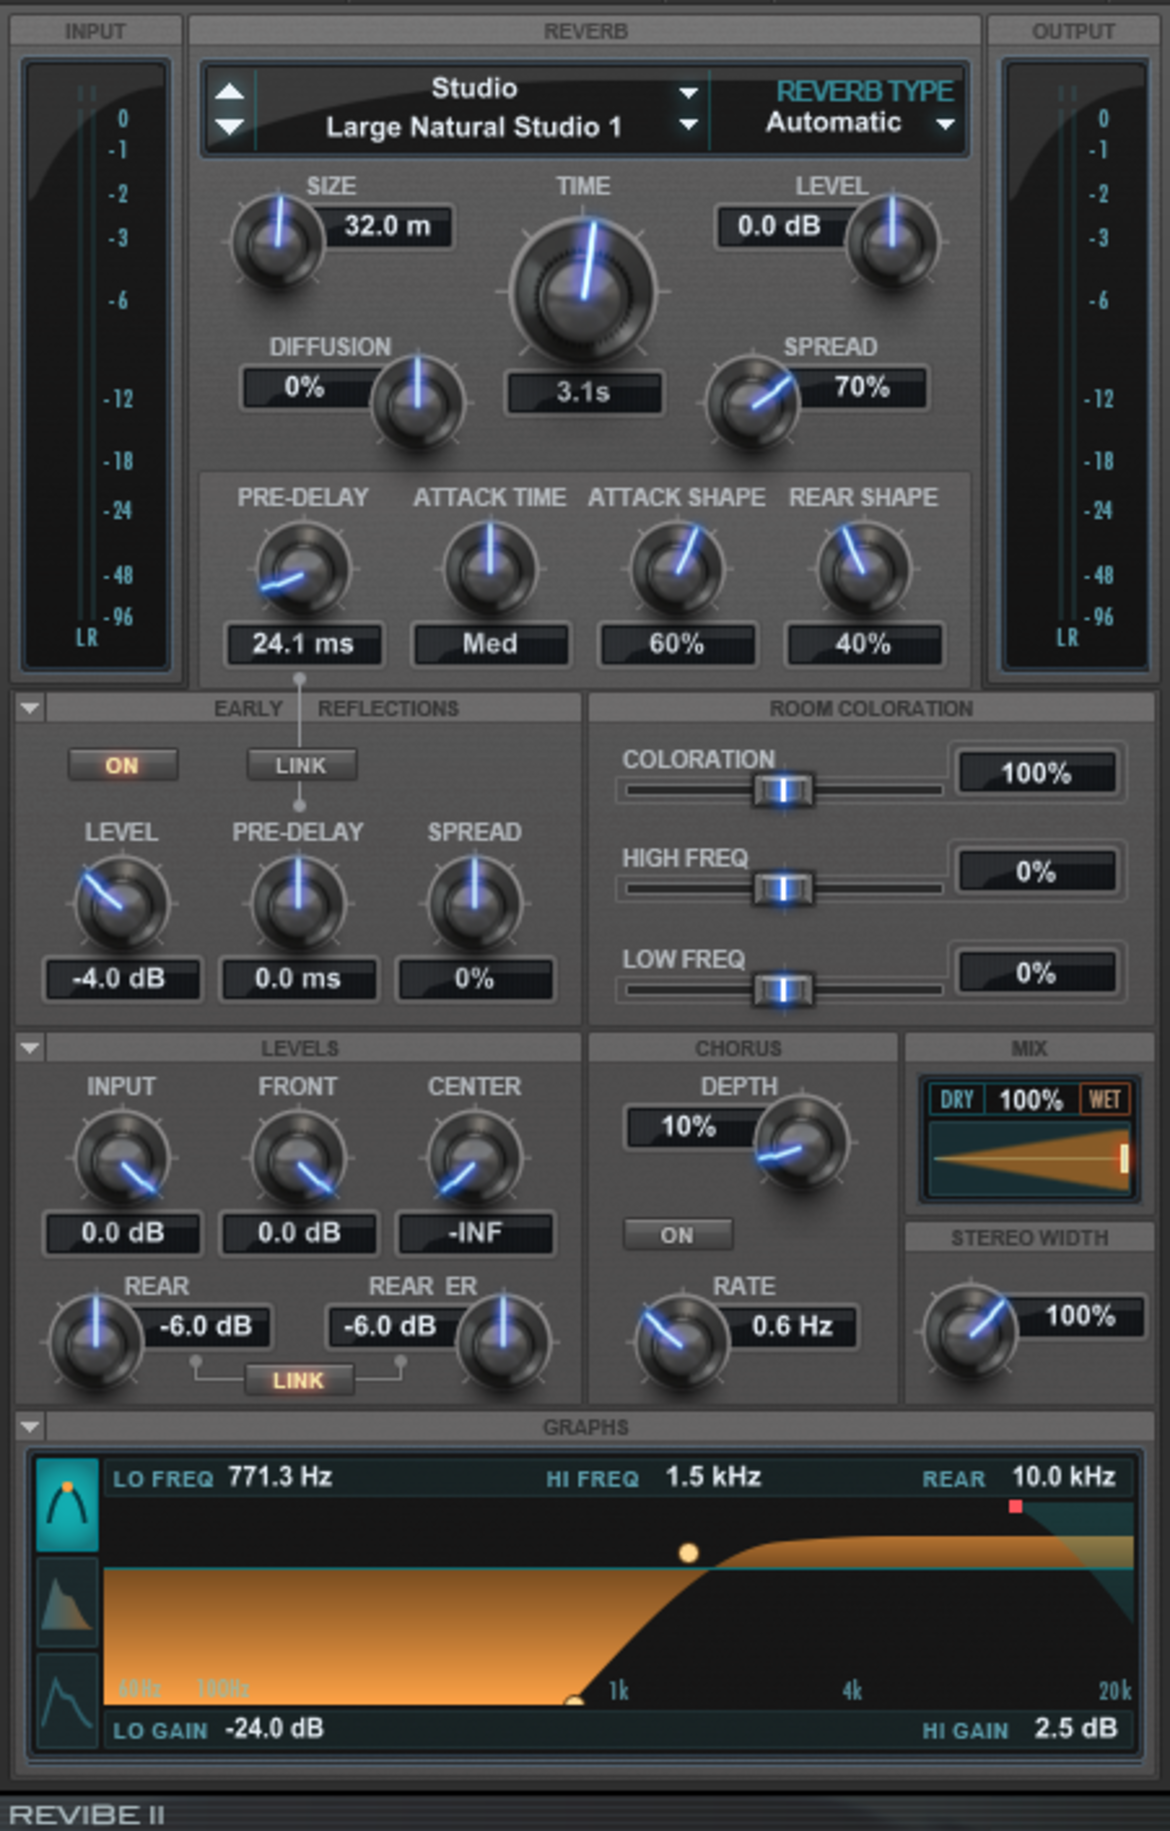Toggle the Rear levels LINK button

[298, 1380]
